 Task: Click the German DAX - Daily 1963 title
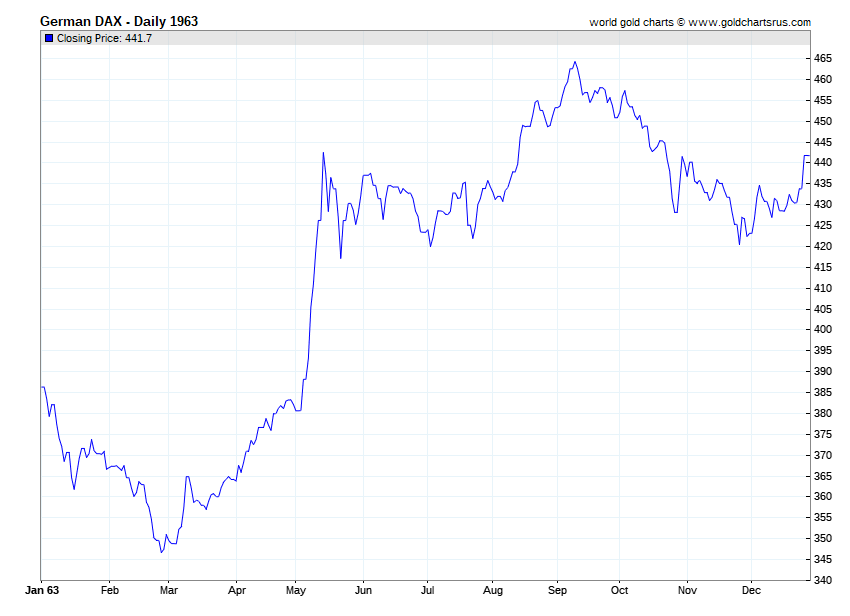point(119,22)
